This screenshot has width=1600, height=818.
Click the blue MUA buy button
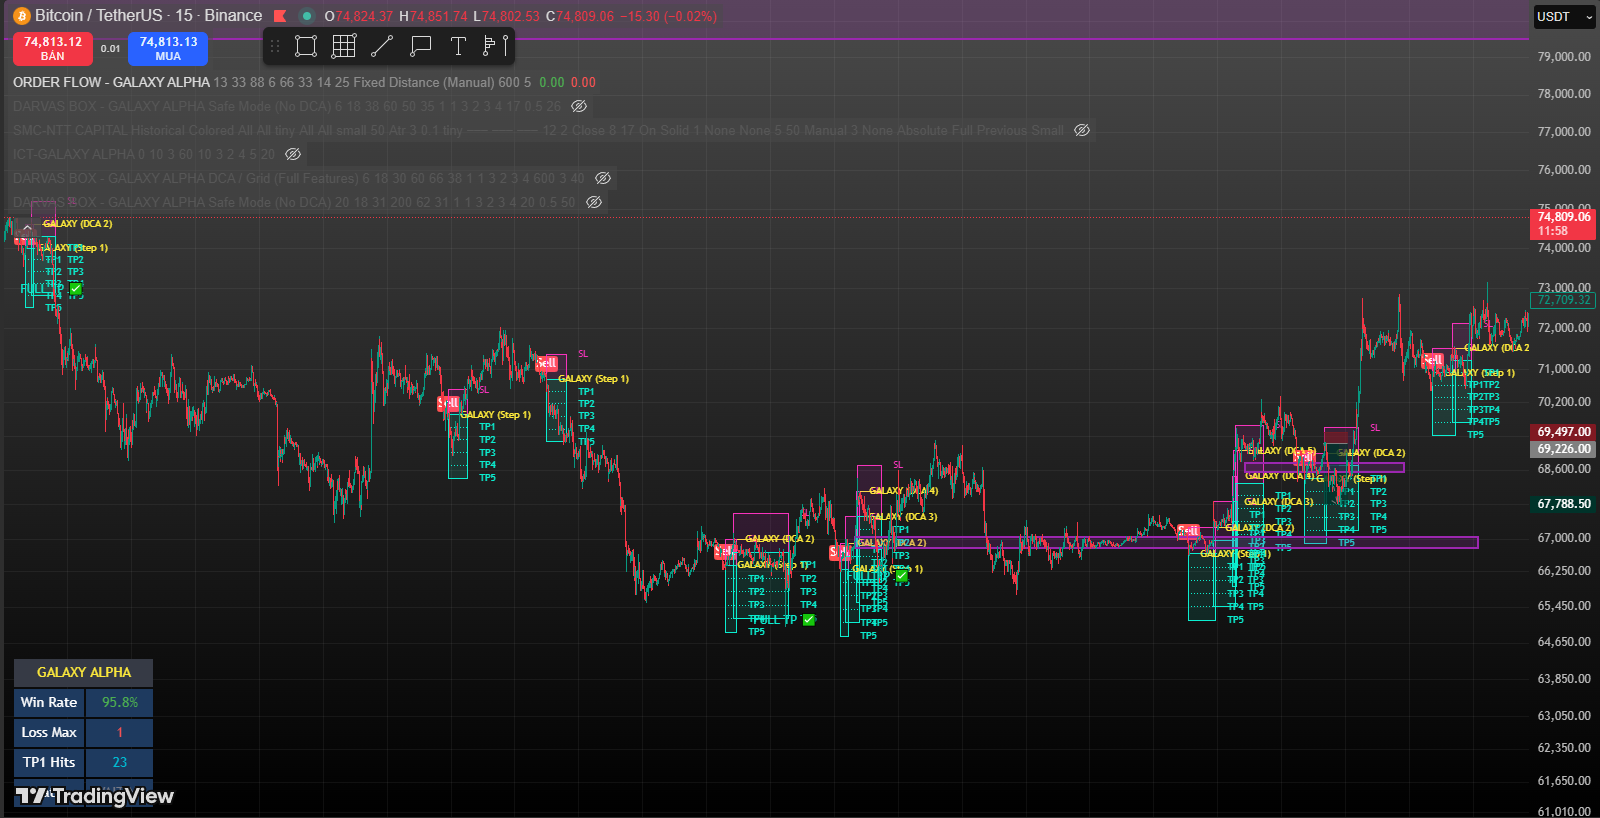[168, 48]
